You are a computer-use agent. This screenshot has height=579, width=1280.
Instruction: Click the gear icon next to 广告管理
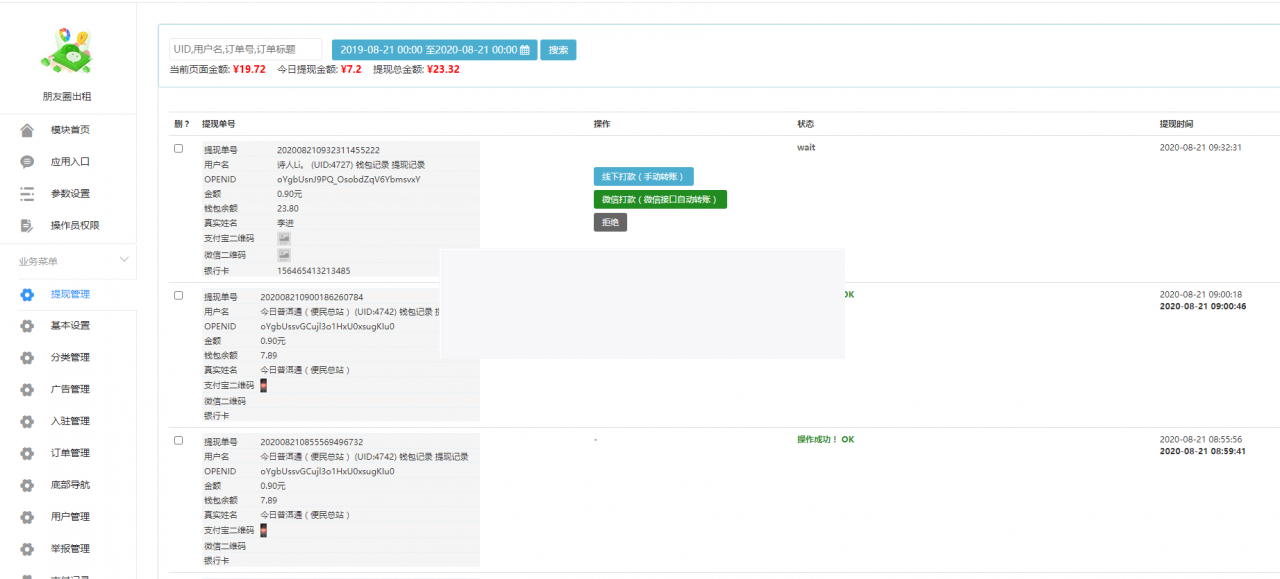pyautogui.click(x=27, y=389)
